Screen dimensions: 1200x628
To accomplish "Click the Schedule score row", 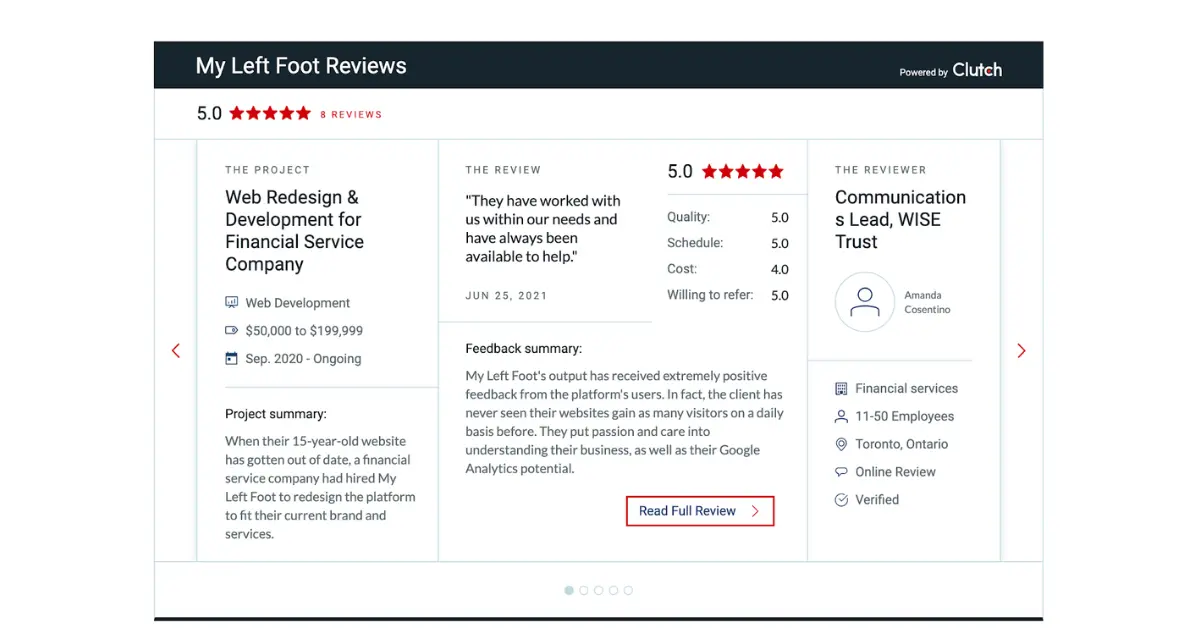I will 728,243.
